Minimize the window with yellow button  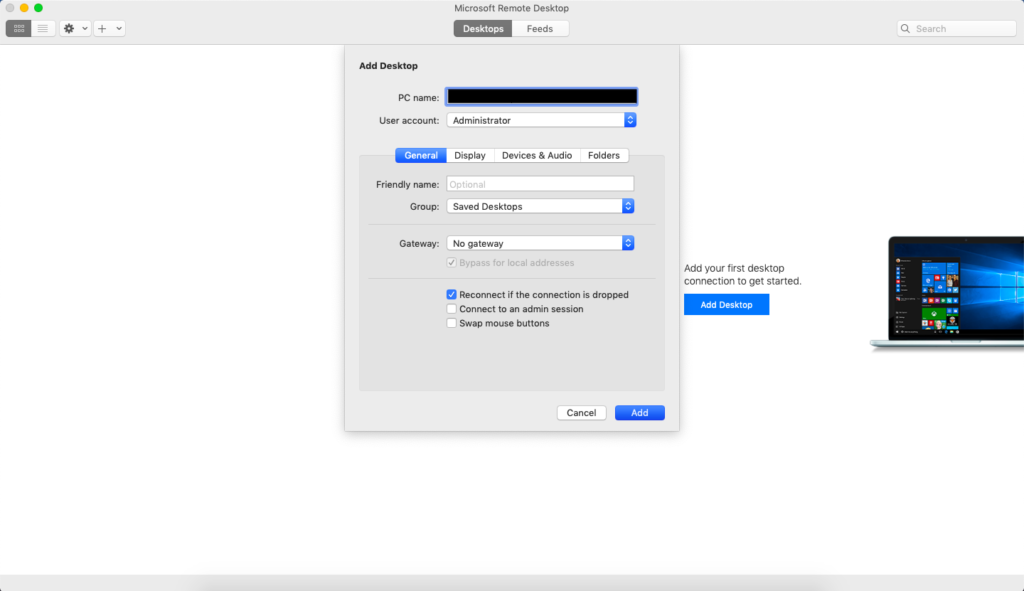click(24, 8)
